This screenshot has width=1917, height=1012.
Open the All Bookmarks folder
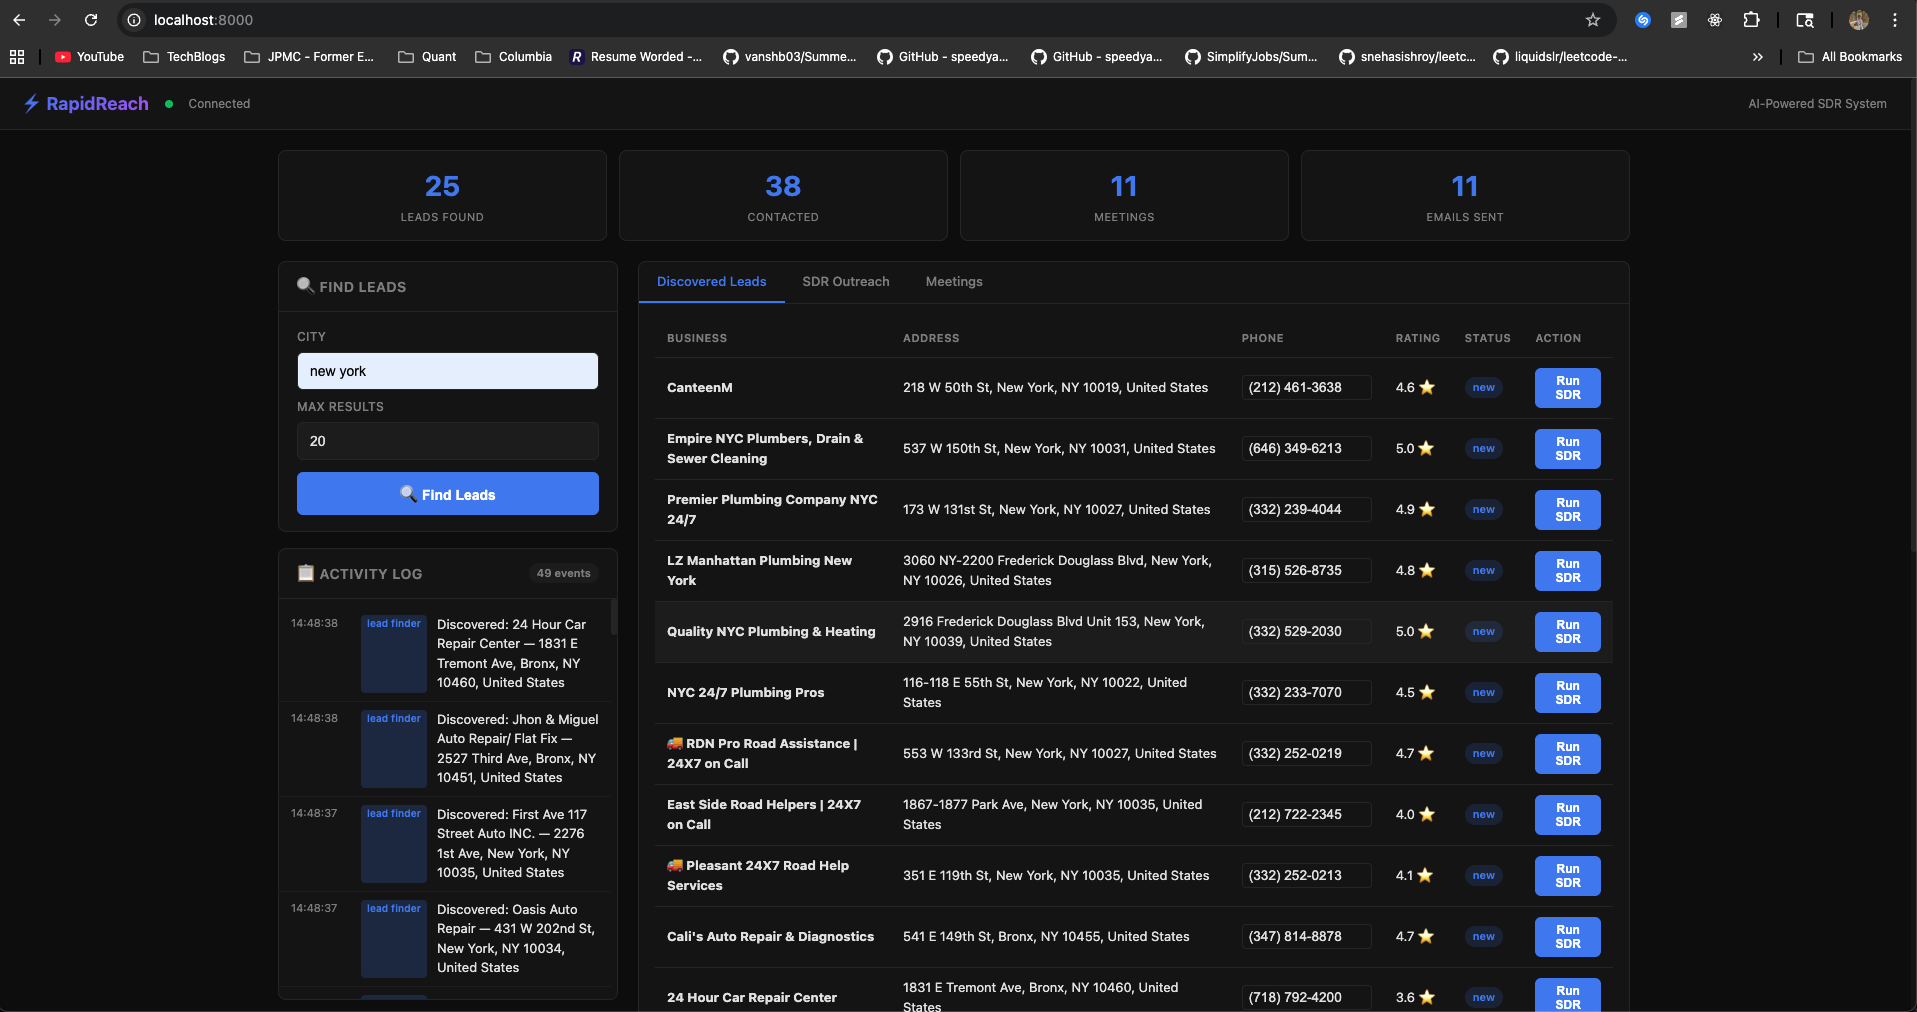click(x=1849, y=57)
